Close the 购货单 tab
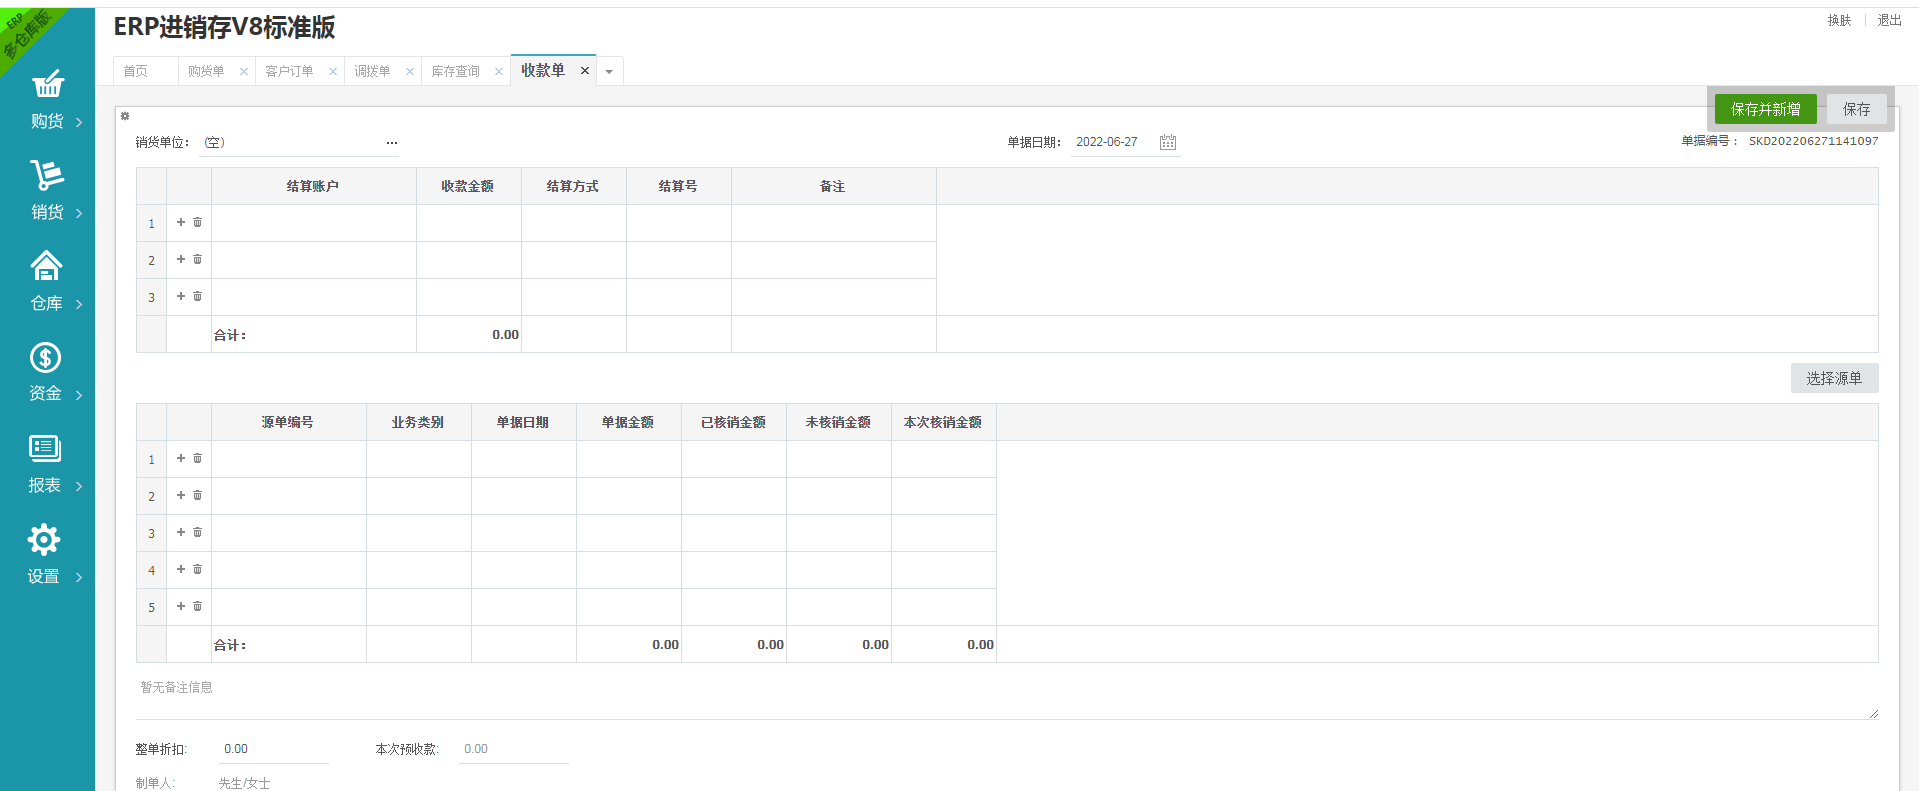The width and height of the screenshot is (1919, 791). [x=243, y=71]
